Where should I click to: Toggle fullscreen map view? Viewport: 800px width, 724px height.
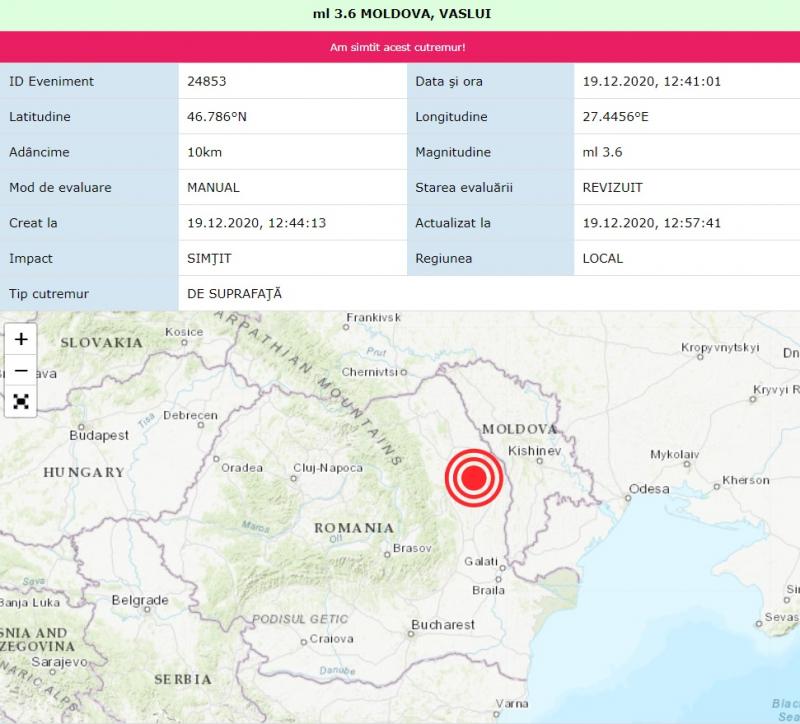coord(21,402)
